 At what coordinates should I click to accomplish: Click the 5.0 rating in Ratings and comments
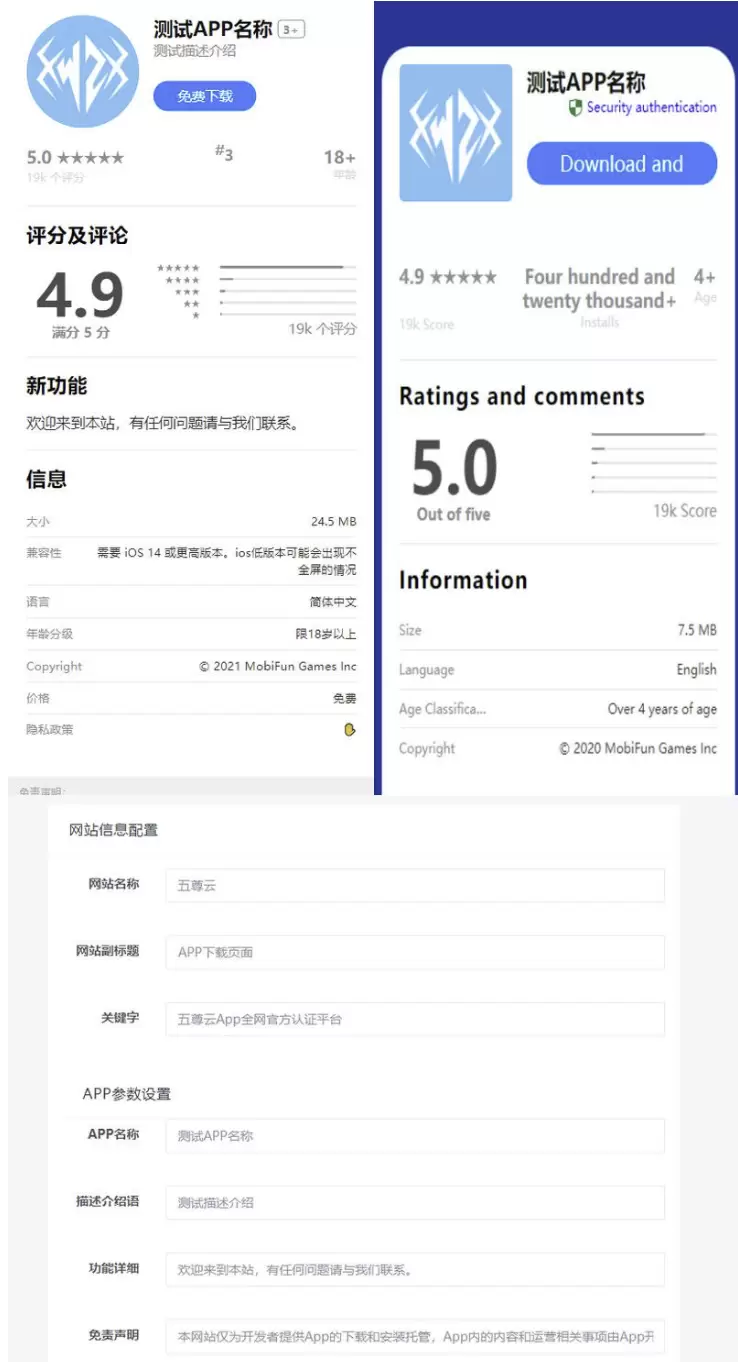[x=454, y=469]
